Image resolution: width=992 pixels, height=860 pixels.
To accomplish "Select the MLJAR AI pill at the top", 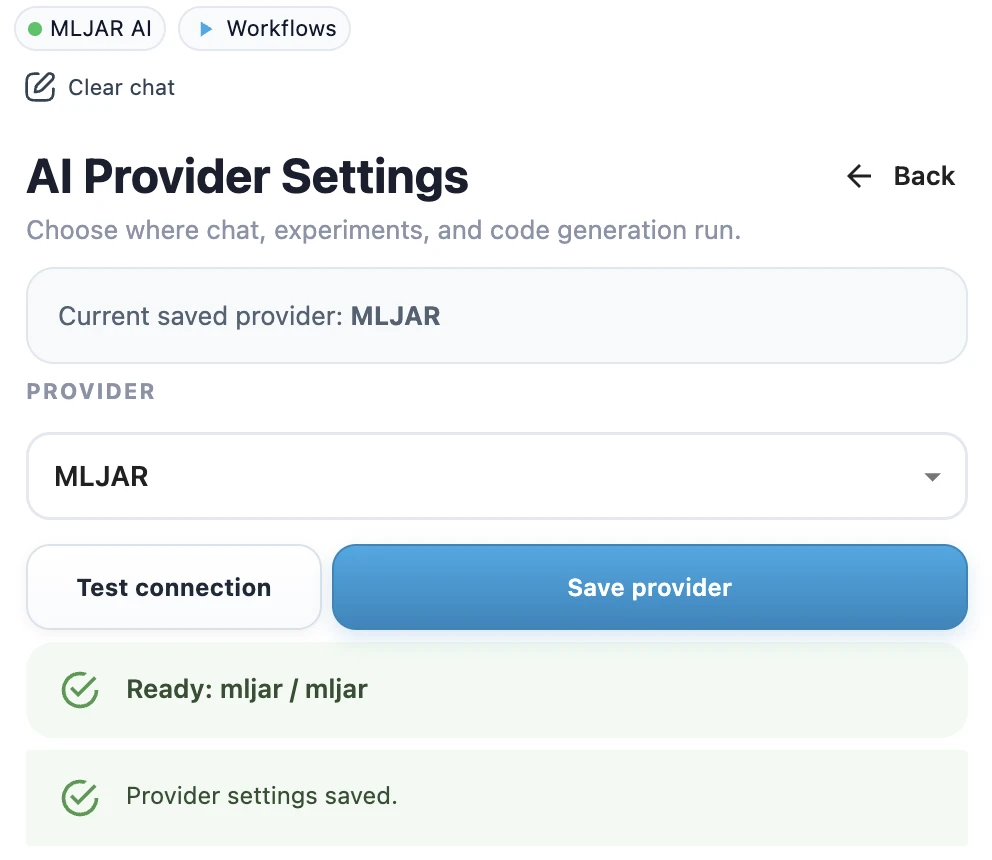I will 90,29.
